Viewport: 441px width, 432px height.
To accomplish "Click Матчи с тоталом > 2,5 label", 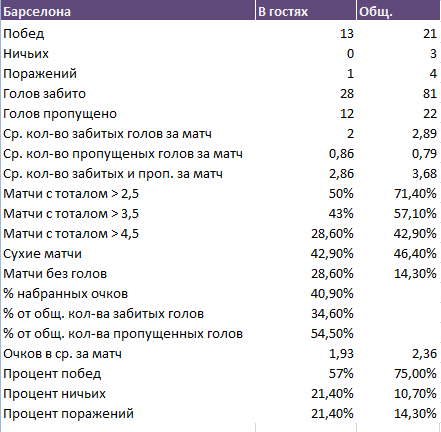I will tap(71, 194).
